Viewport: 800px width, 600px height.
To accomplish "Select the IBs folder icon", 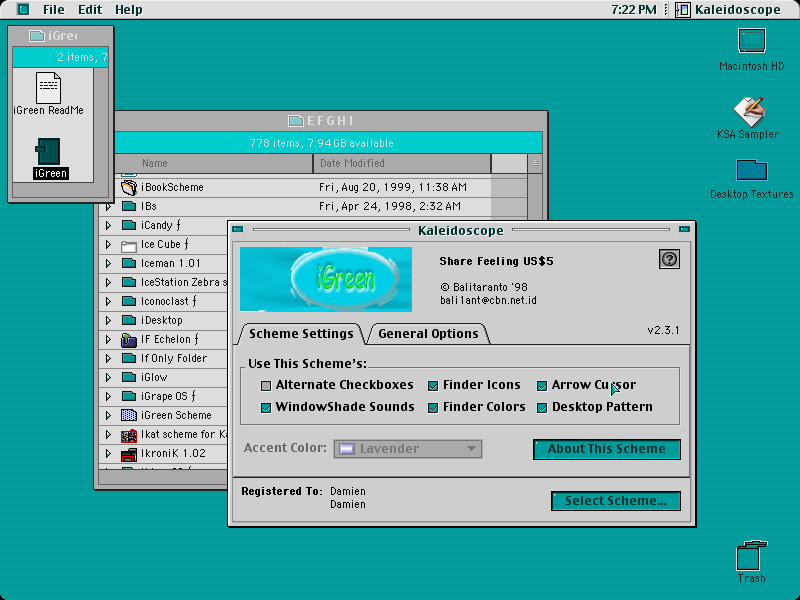I will click(x=129, y=206).
